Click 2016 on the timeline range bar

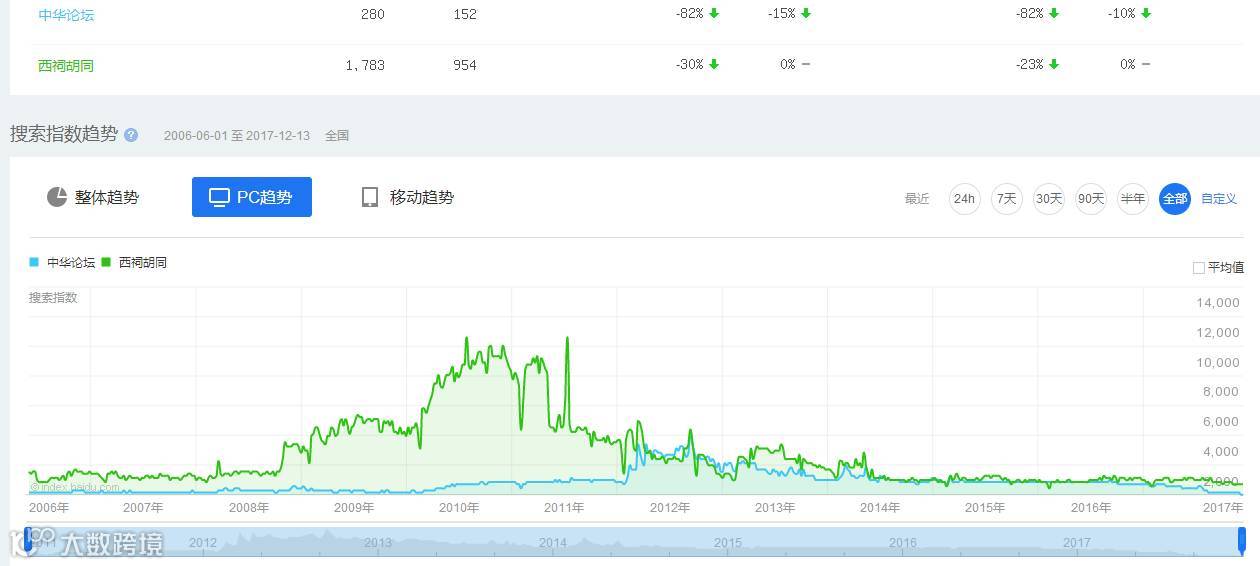click(x=903, y=542)
